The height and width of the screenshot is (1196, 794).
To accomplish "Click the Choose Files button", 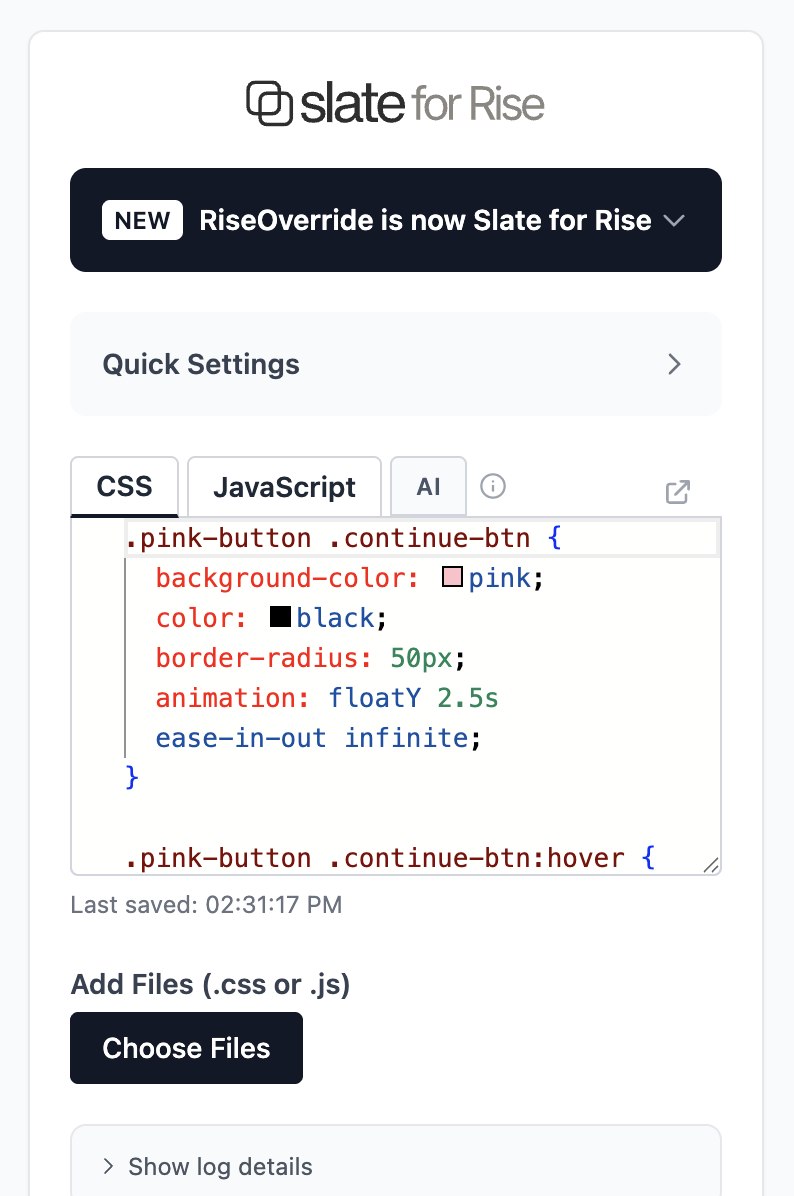I will pos(186,1047).
